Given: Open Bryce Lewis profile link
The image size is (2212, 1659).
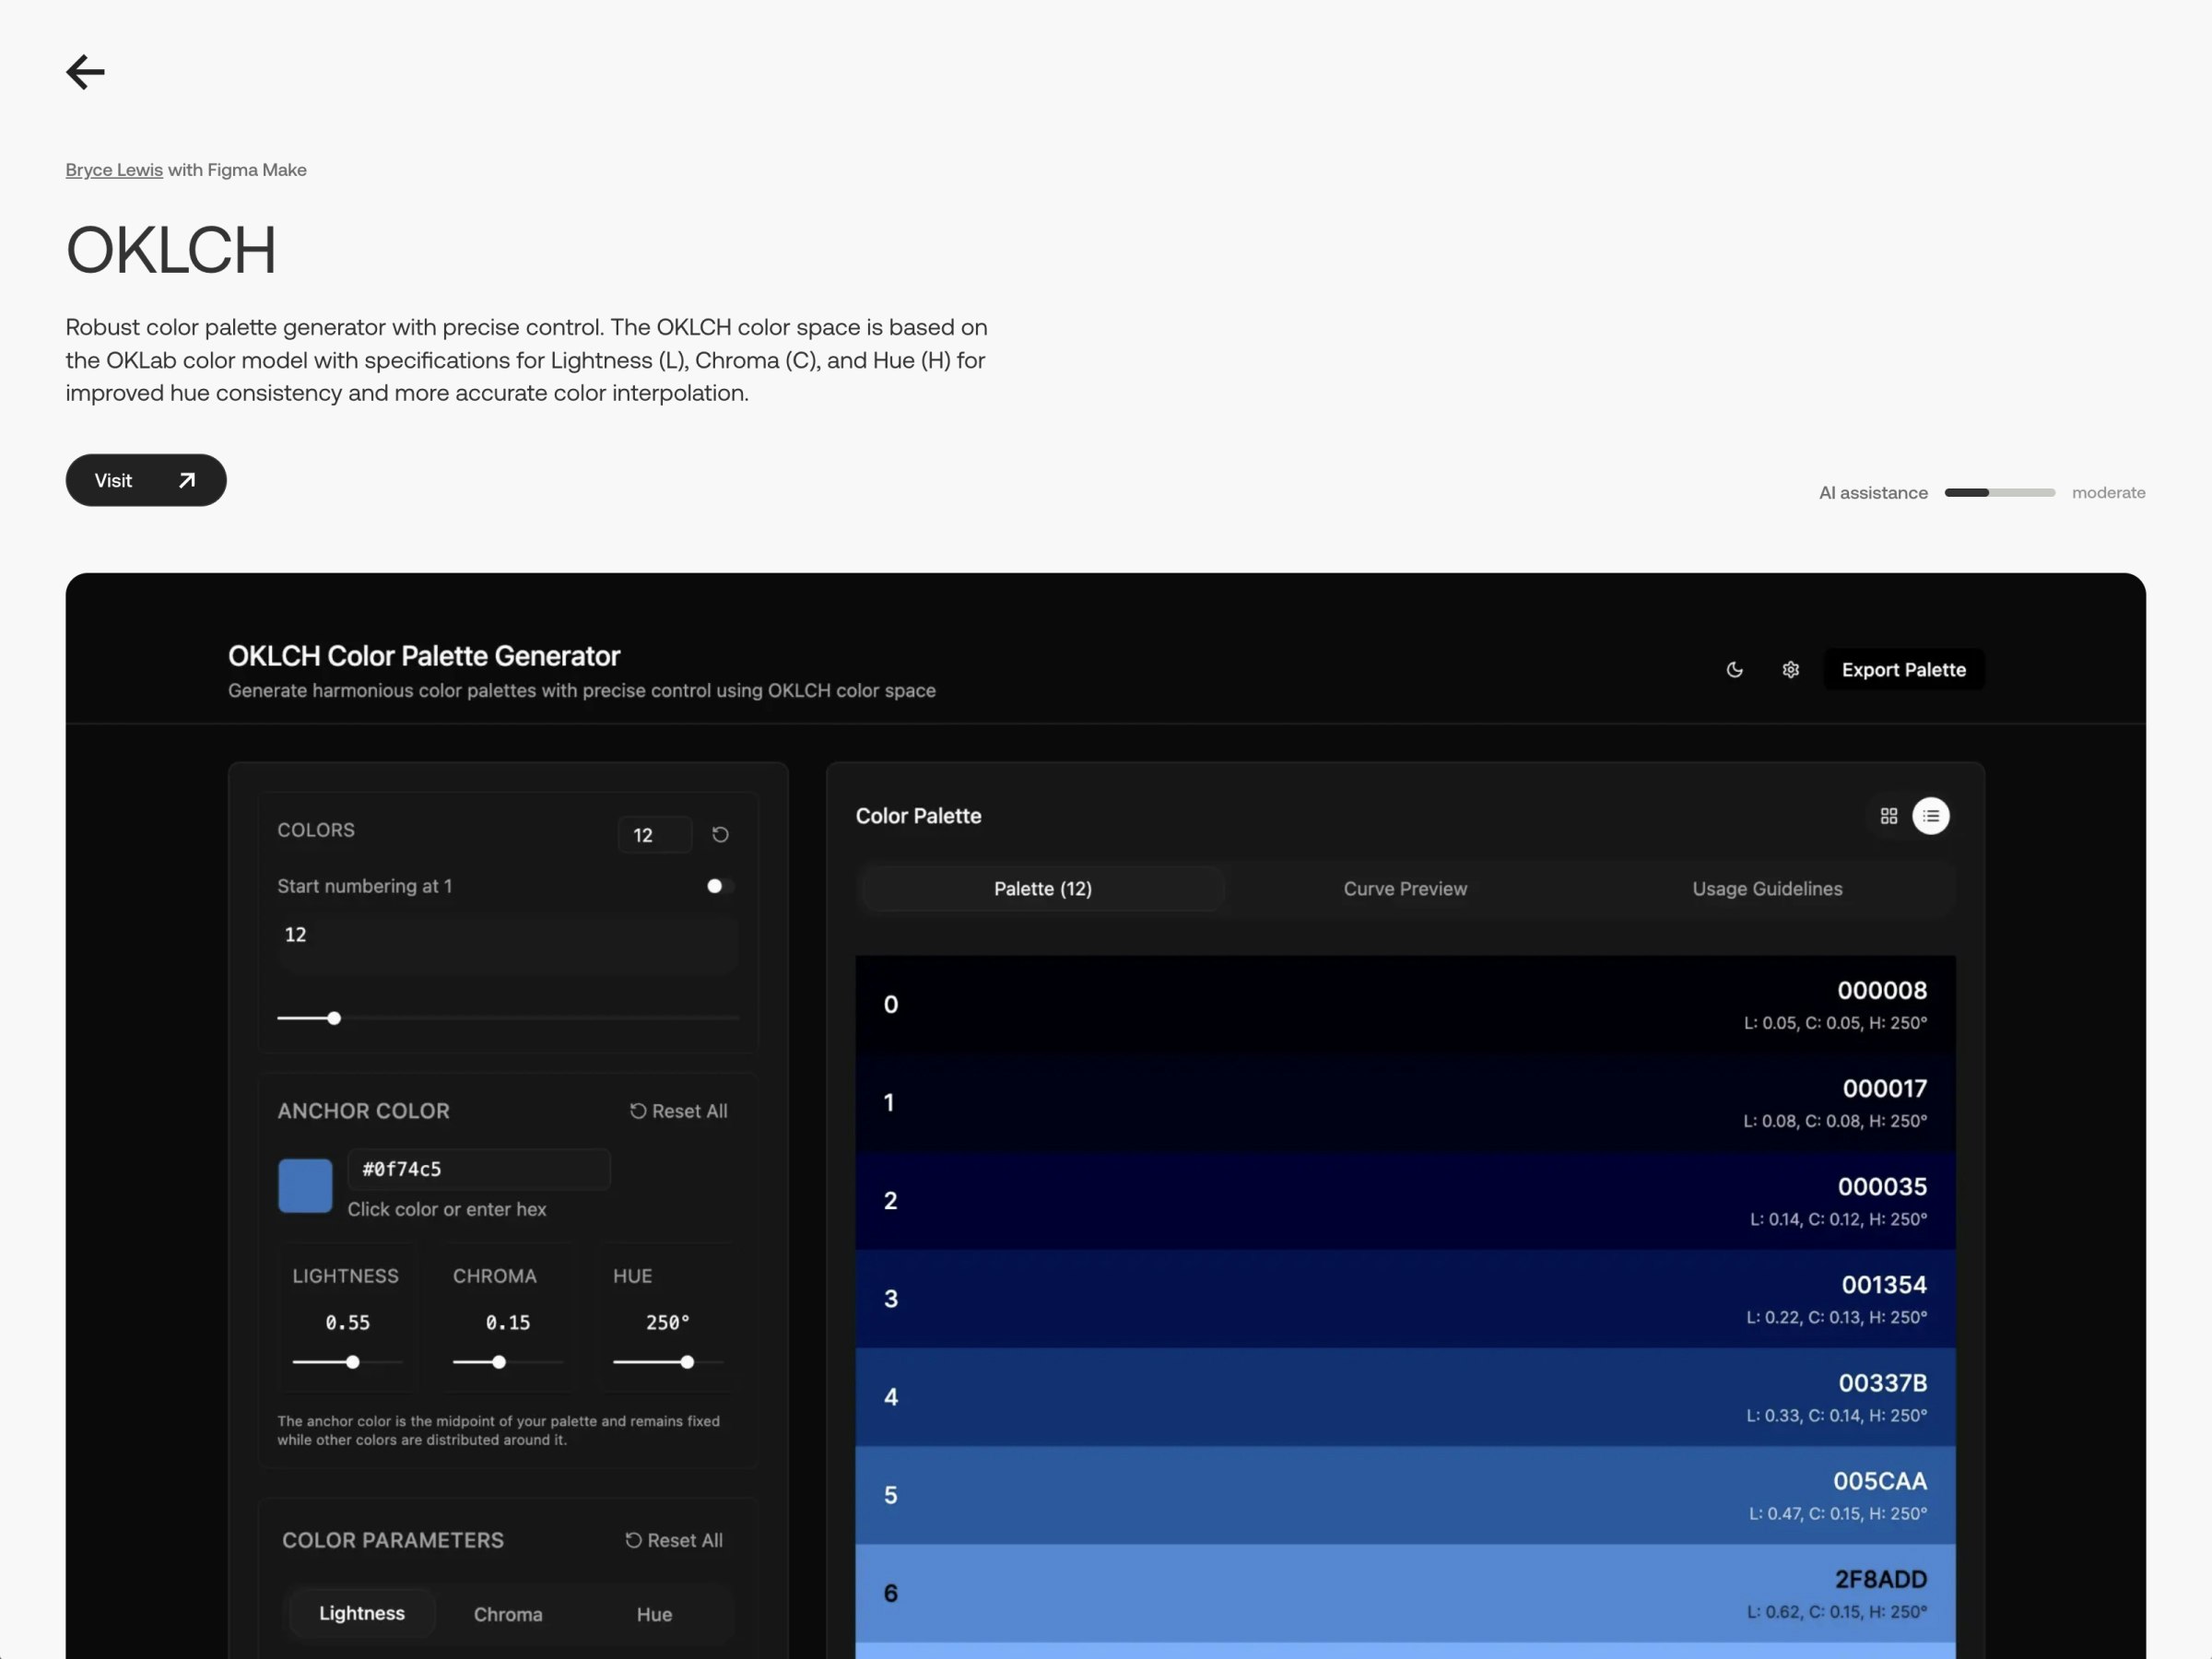Looking at the screenshot, I should click(x=114, y=170).
